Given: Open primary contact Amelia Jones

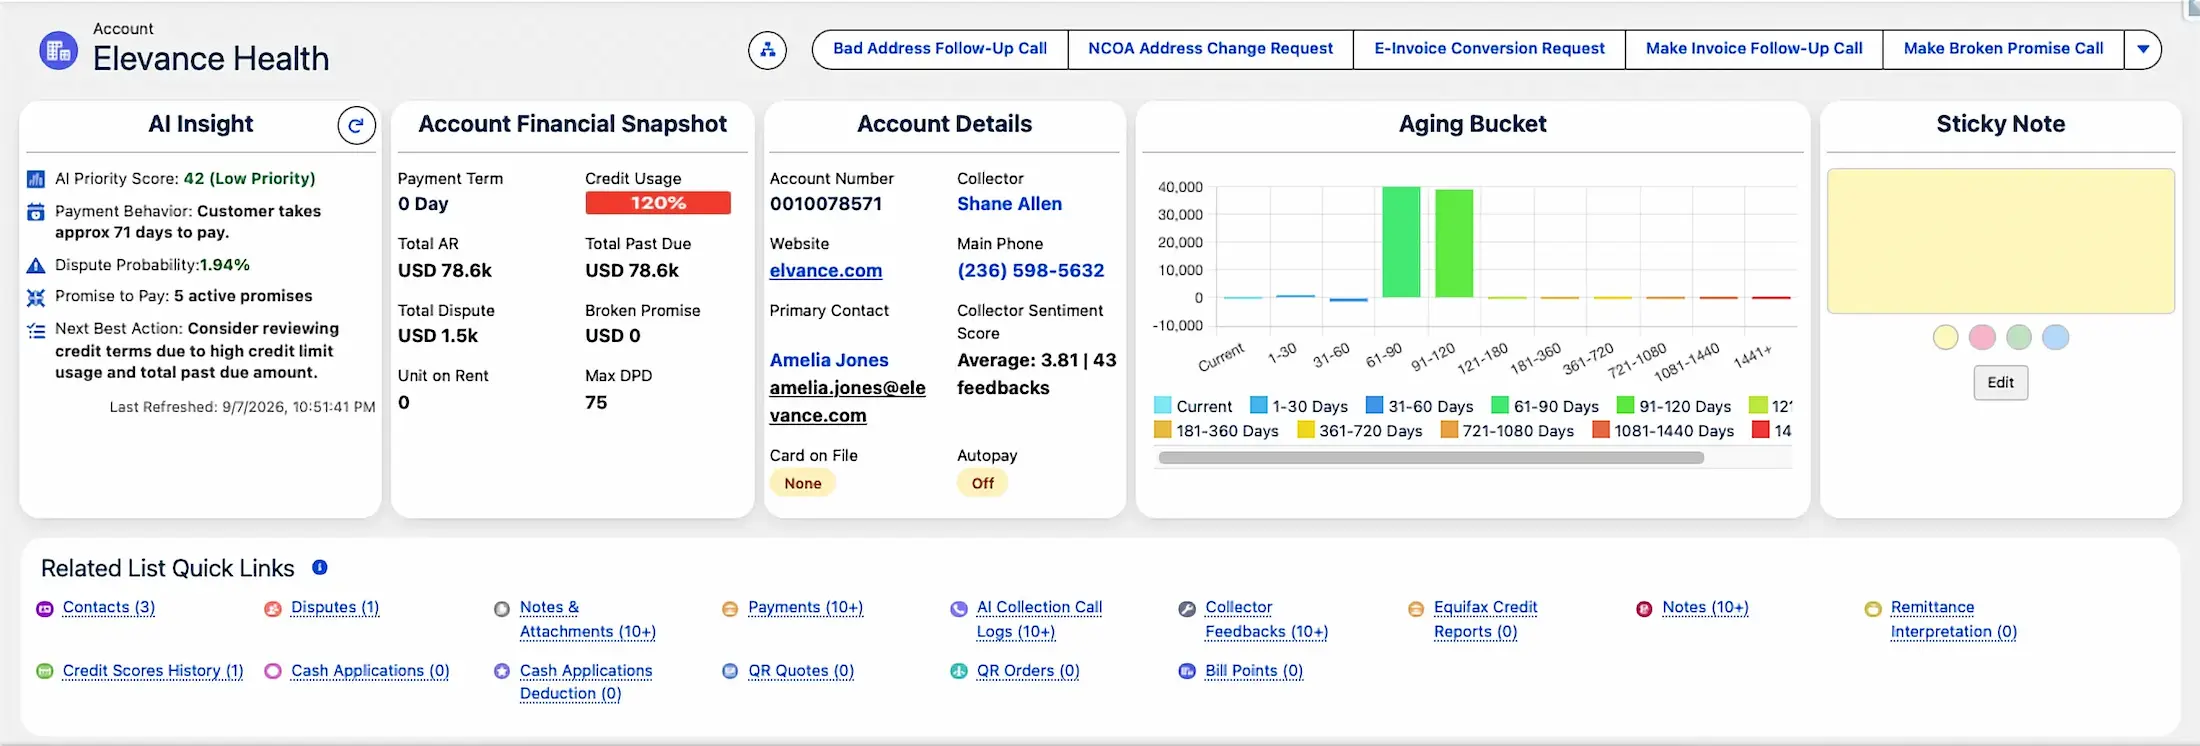Looking at the screenshot, I should click(829, 360).
